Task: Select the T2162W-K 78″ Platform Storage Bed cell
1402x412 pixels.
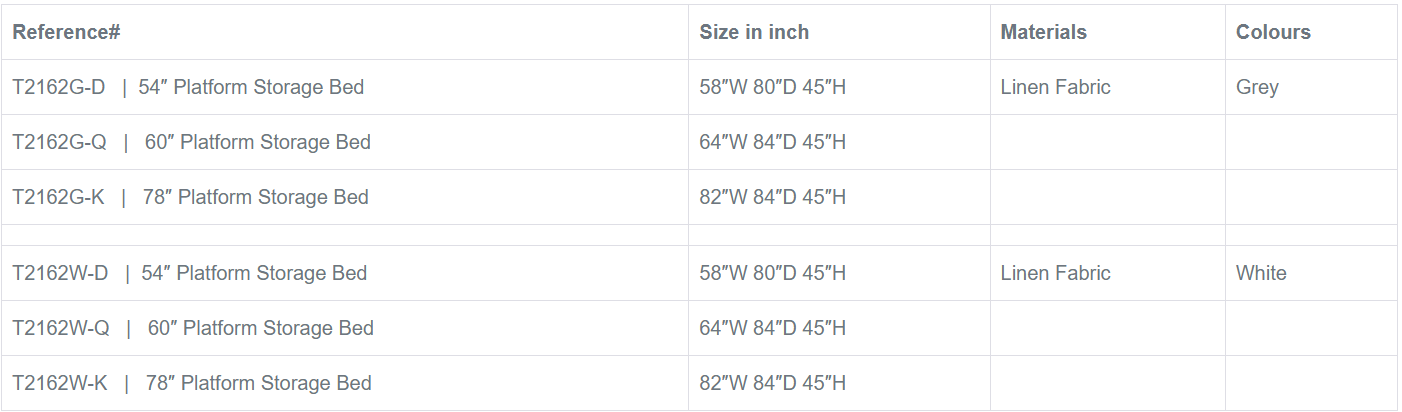Action: [192, 383]
